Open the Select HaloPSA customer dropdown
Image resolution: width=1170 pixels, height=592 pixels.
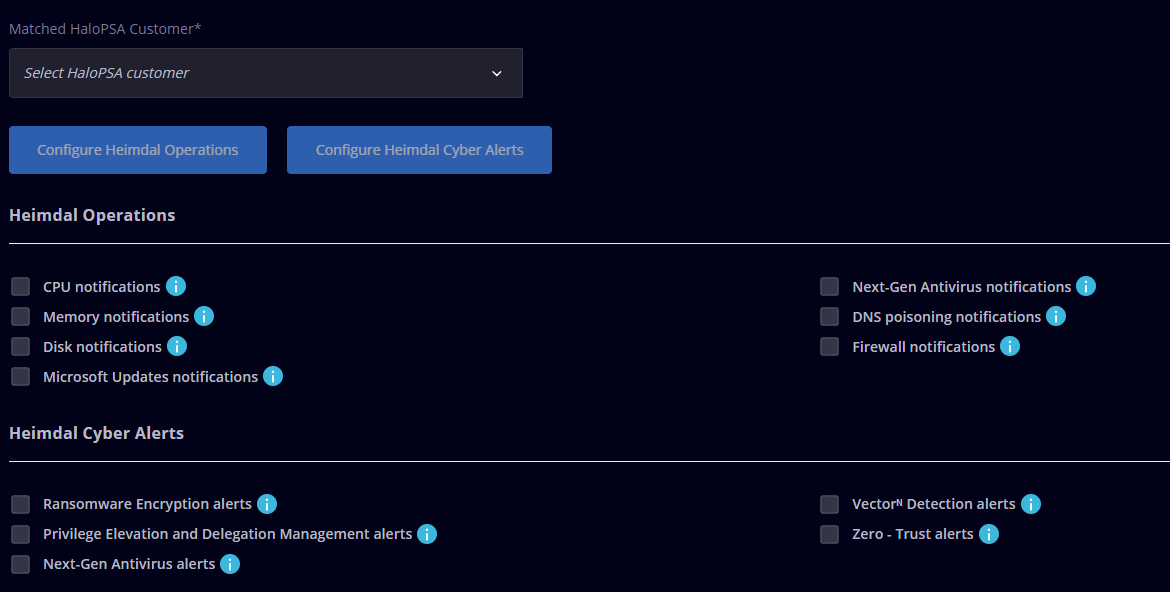[266, 73]
